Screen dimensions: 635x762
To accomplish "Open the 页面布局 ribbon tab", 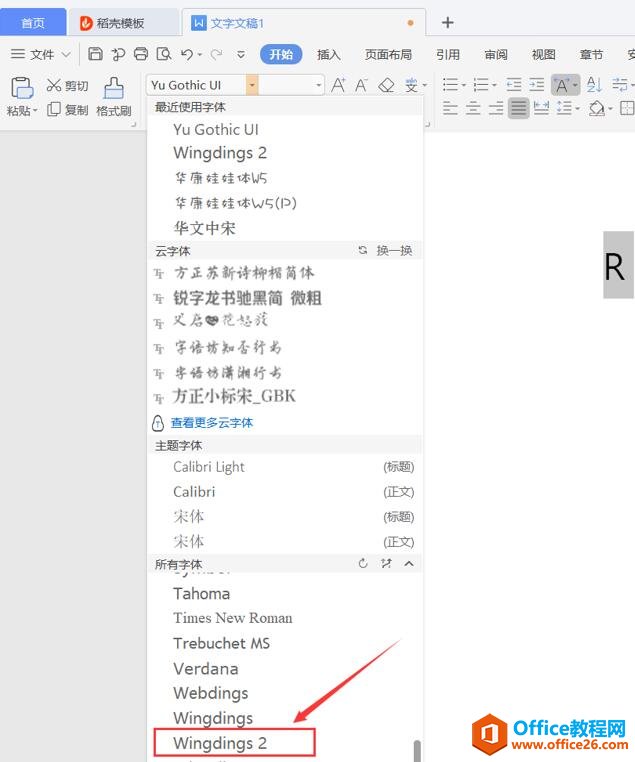I will tap(388, 54).
